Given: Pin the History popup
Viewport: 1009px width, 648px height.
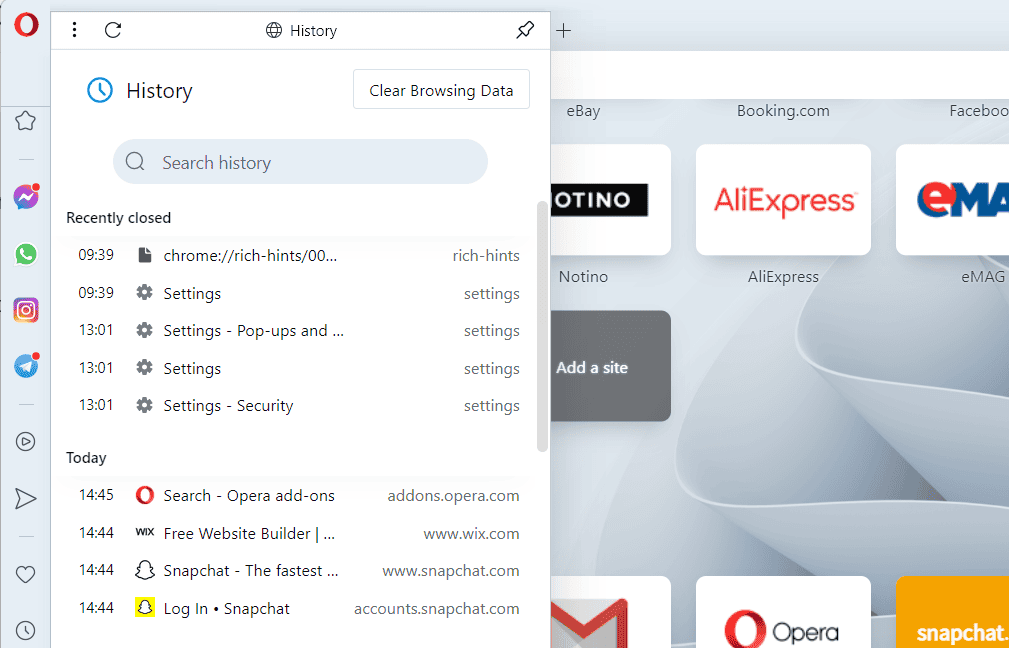Looking at the screenshot, I should 524,30.
